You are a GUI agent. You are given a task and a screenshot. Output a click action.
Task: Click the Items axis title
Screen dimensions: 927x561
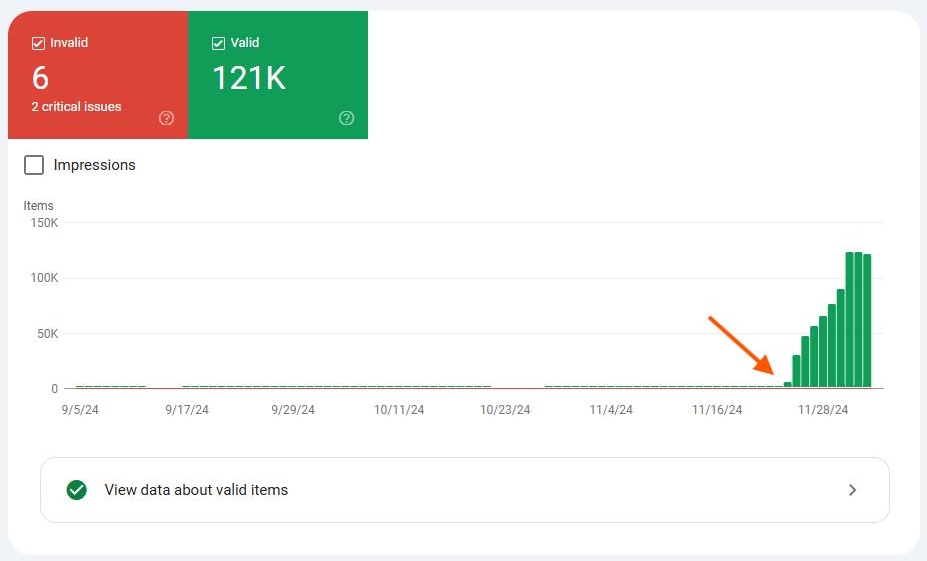pos(39,205)
